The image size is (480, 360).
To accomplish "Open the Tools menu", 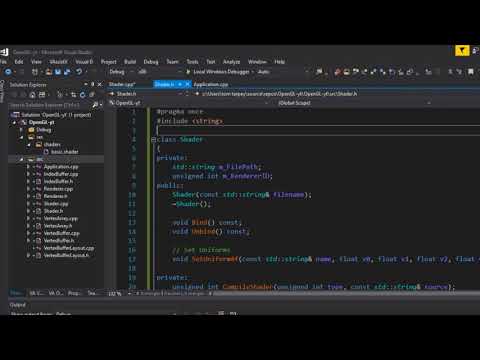I will [192, 62].
